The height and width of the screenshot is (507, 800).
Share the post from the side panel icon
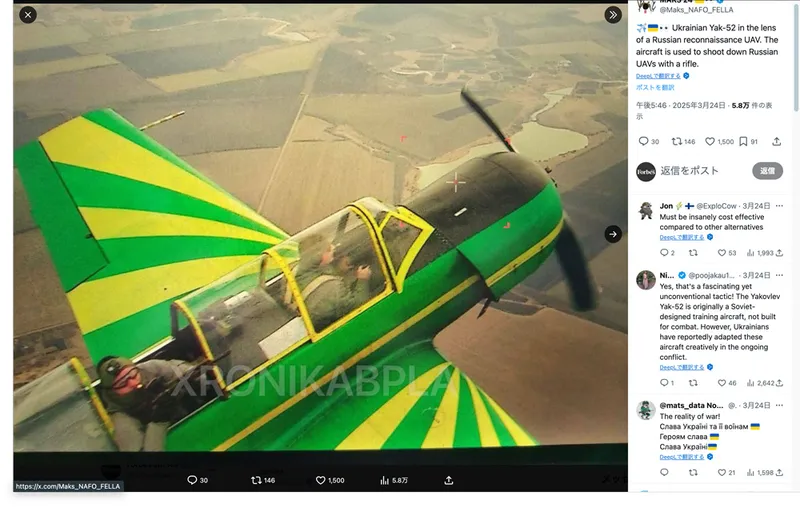tap(777, 141)
